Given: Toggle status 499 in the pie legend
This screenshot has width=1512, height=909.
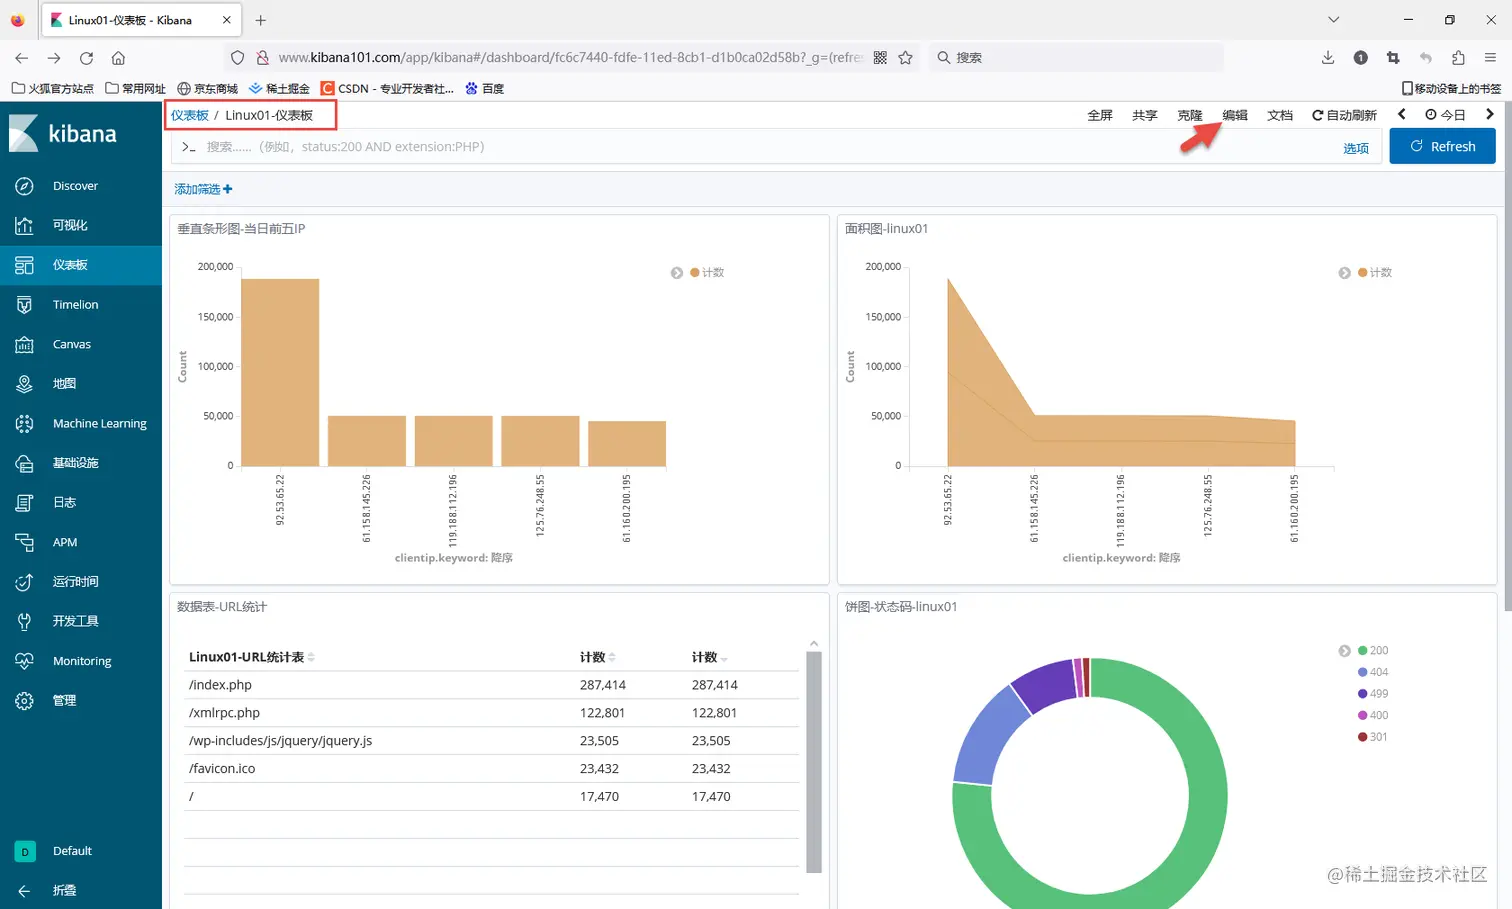Looking at the screenshot, I should [1373, 694].
